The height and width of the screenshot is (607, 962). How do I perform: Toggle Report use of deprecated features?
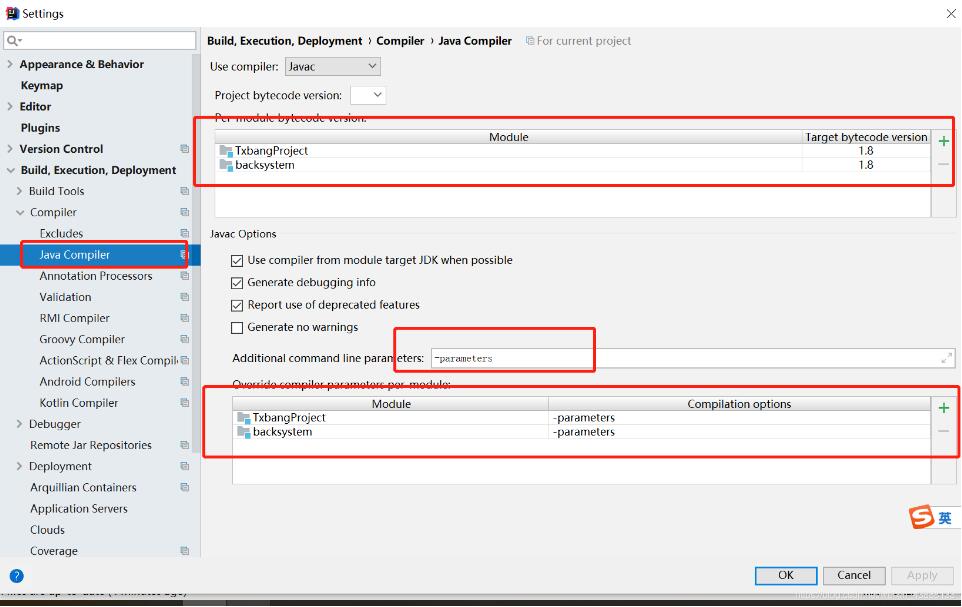click(237, 305)
